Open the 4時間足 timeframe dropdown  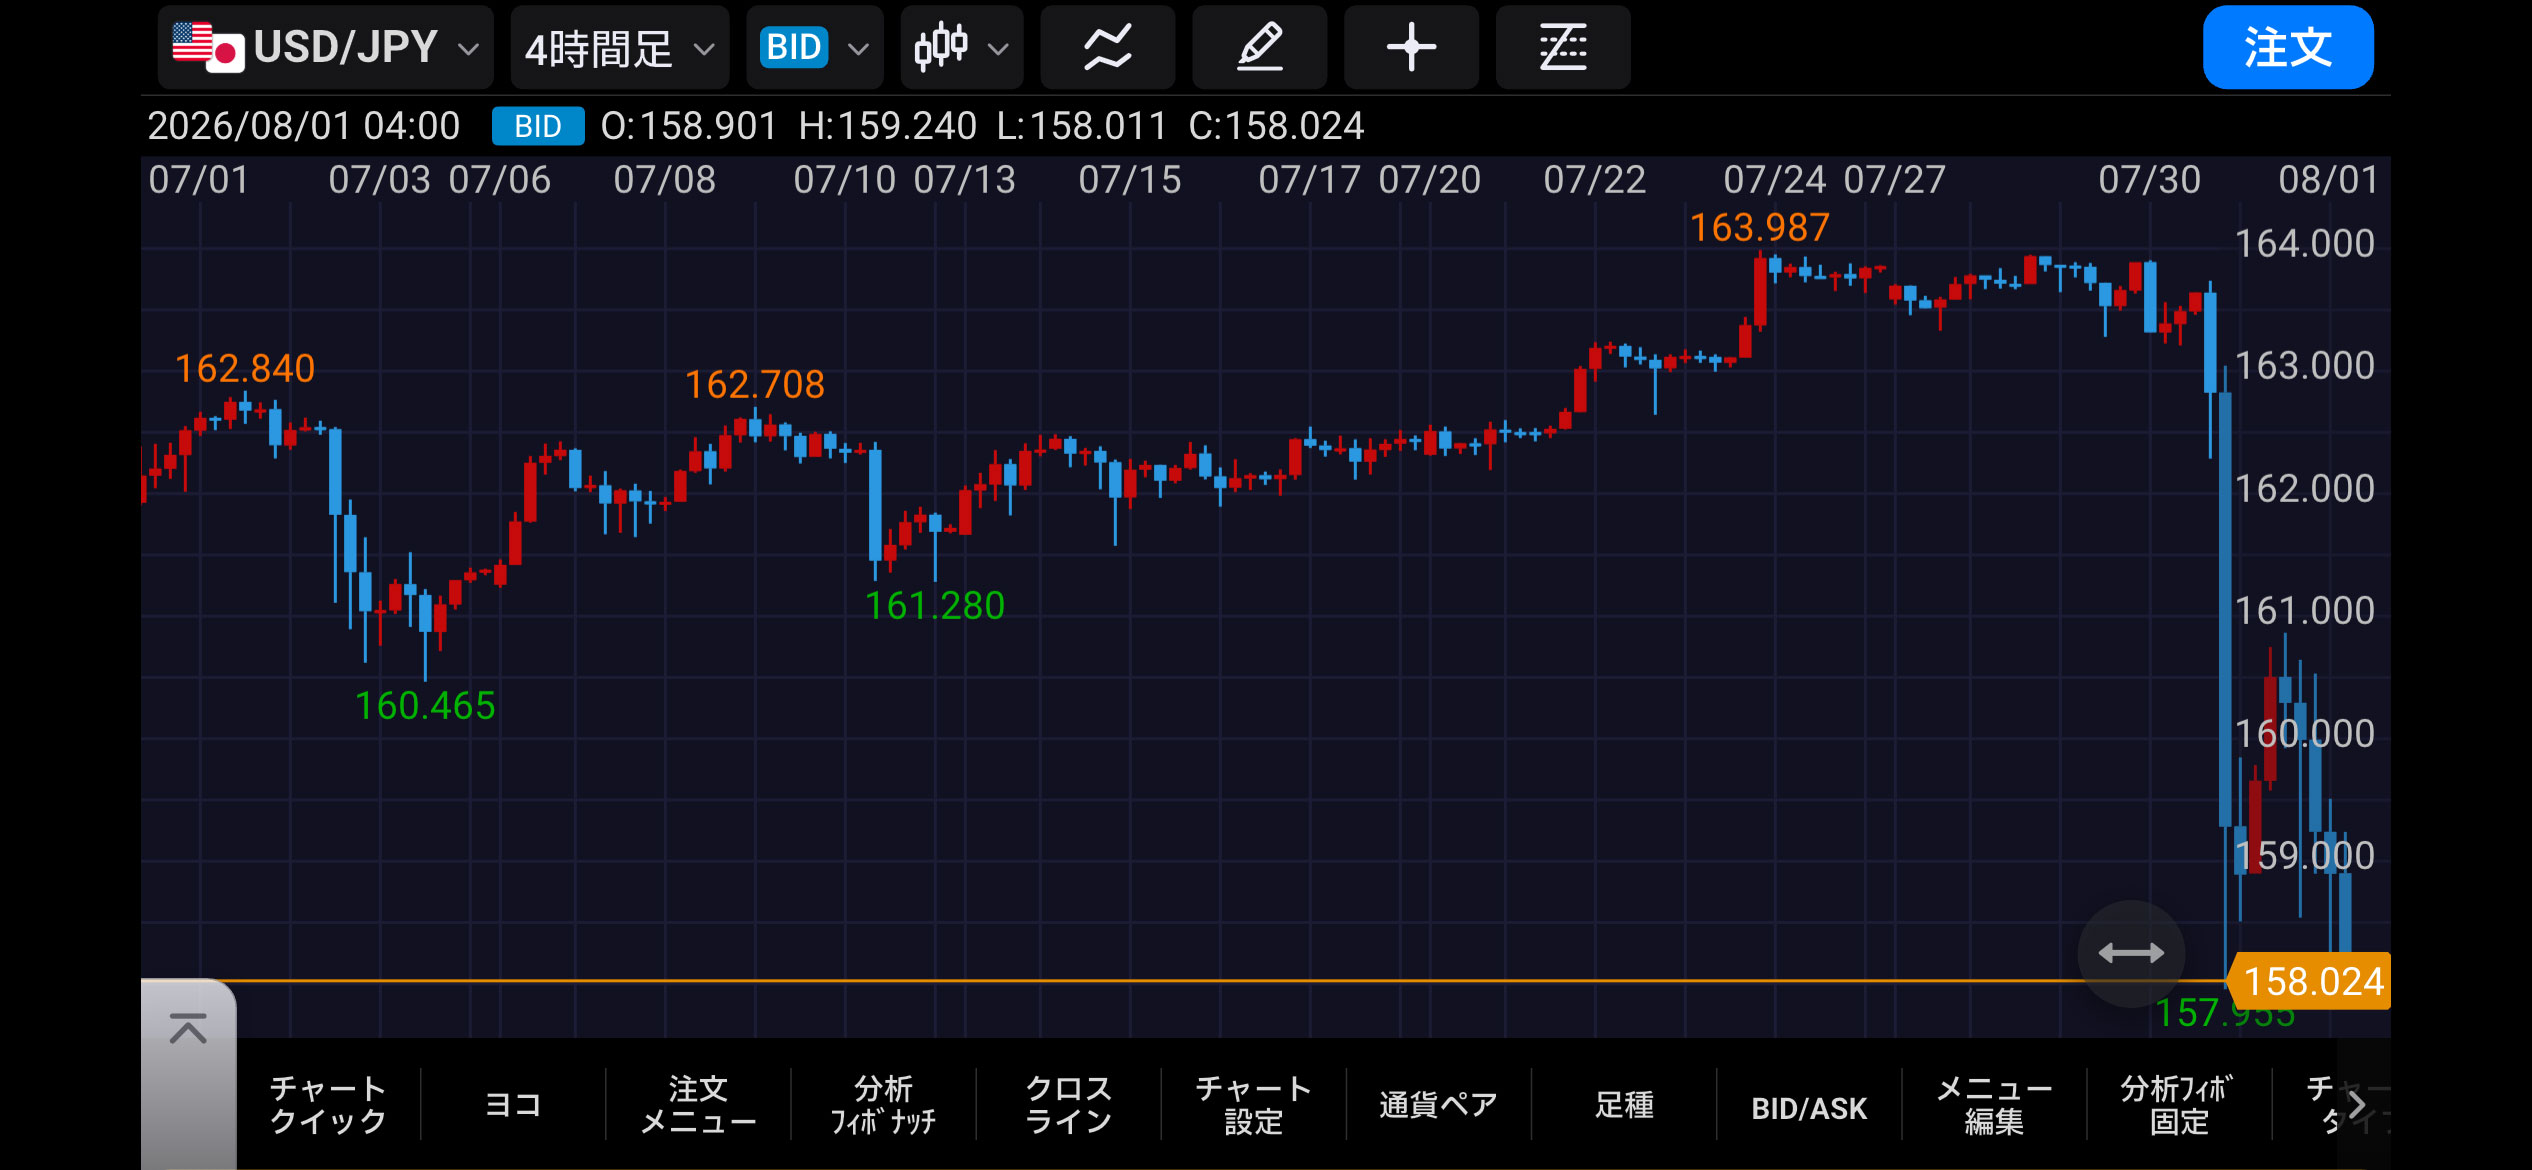(x=620, y=47)
